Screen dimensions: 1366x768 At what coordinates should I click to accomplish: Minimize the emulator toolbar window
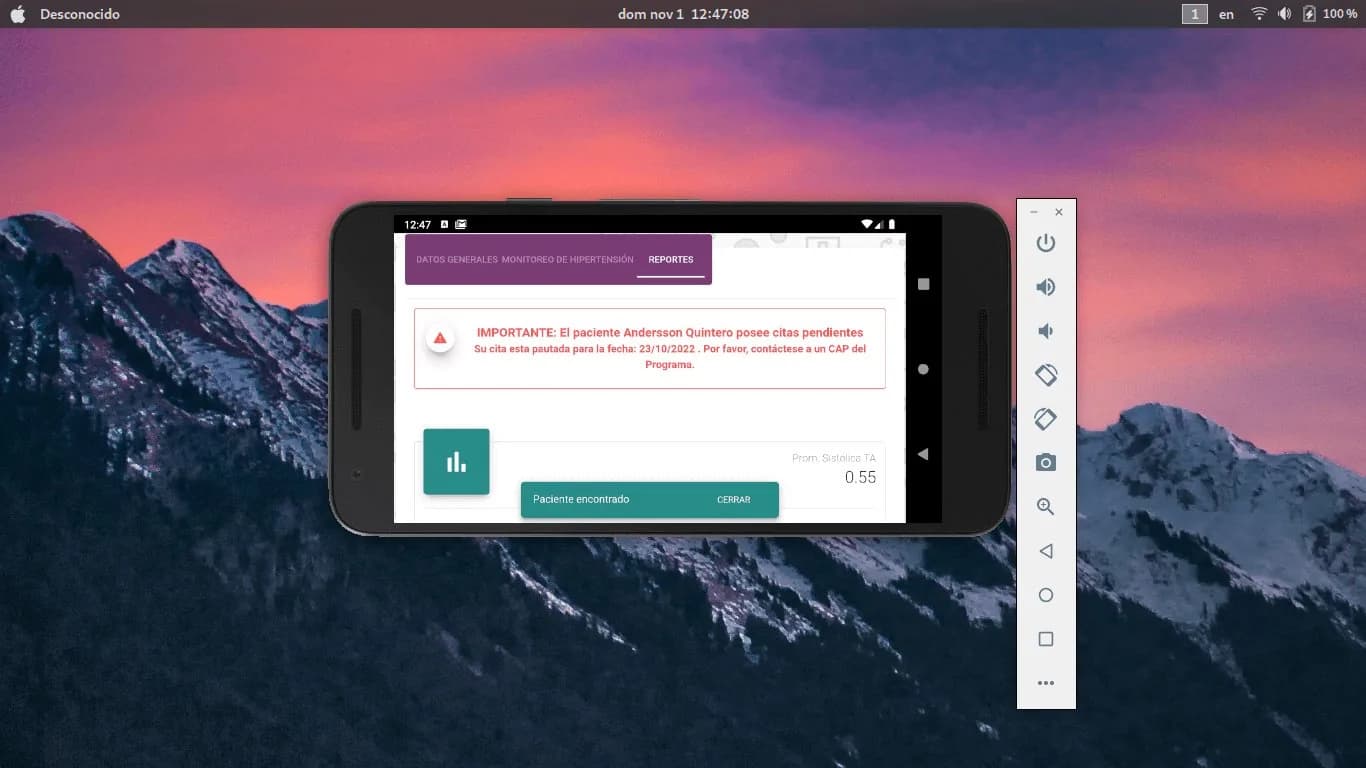1034,212
